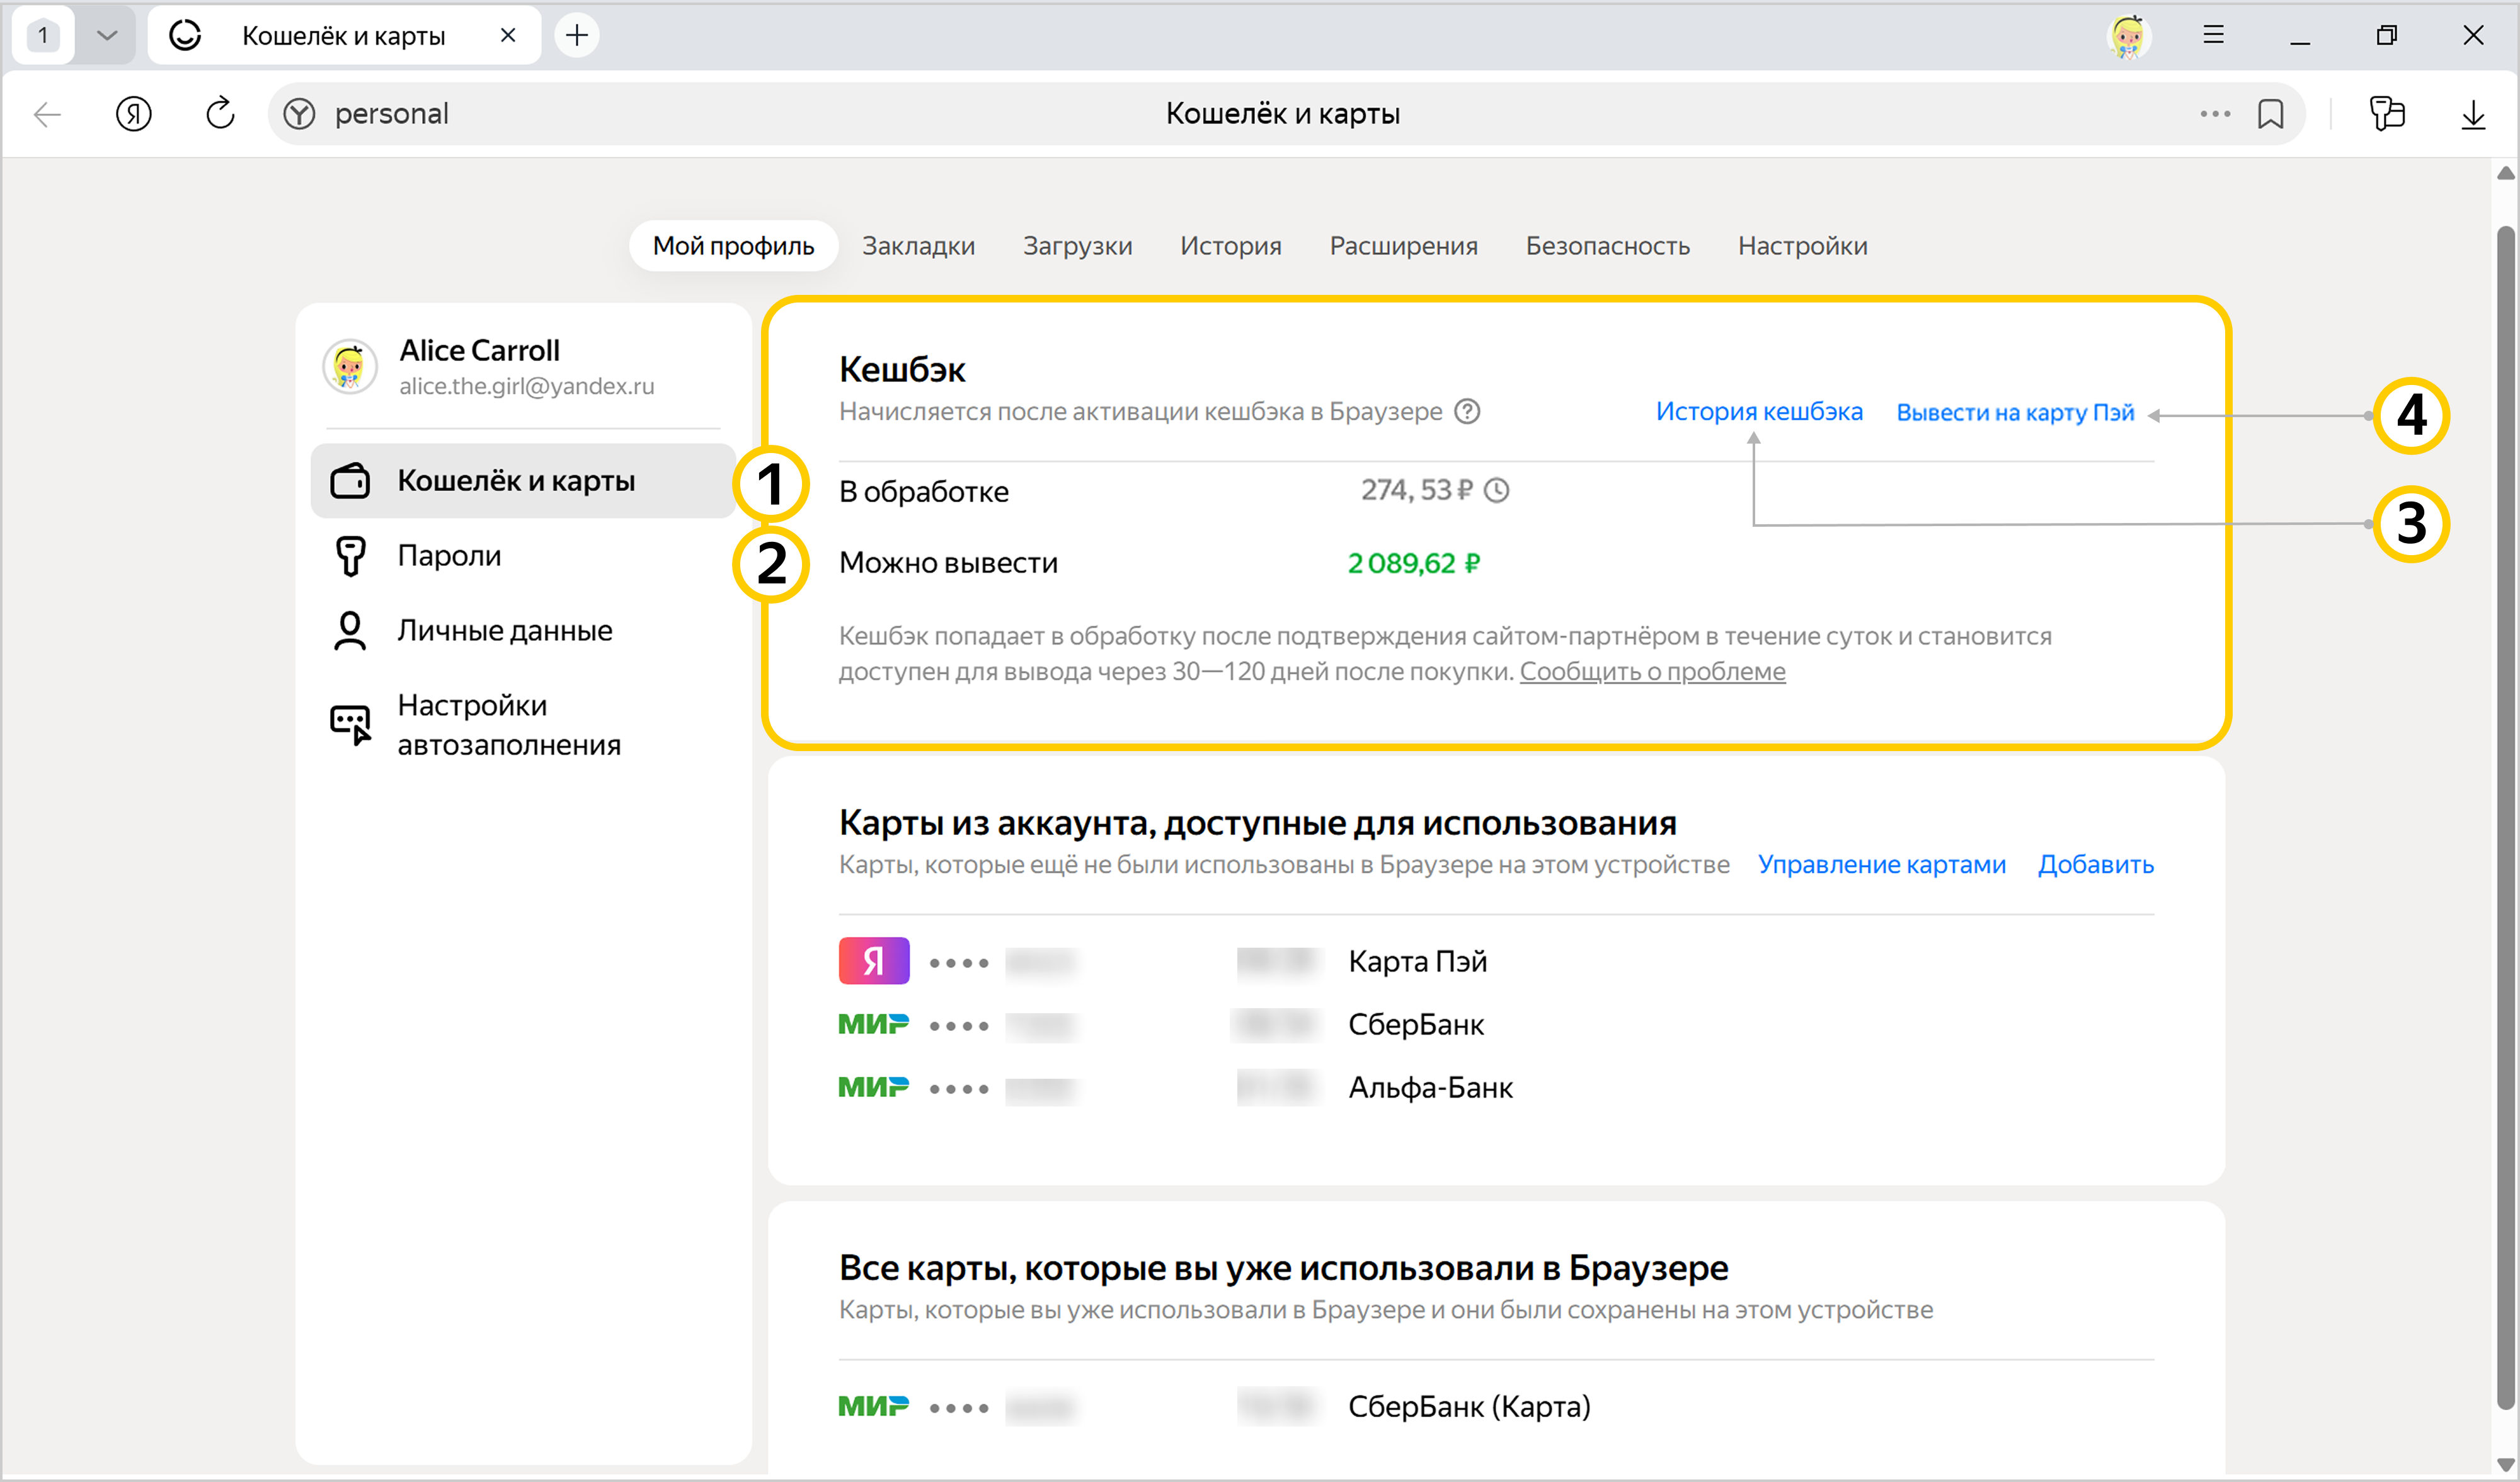Screen dimensions: 2520x1482
Task: Click the page reload icon
Action: [x=220, y=113]
